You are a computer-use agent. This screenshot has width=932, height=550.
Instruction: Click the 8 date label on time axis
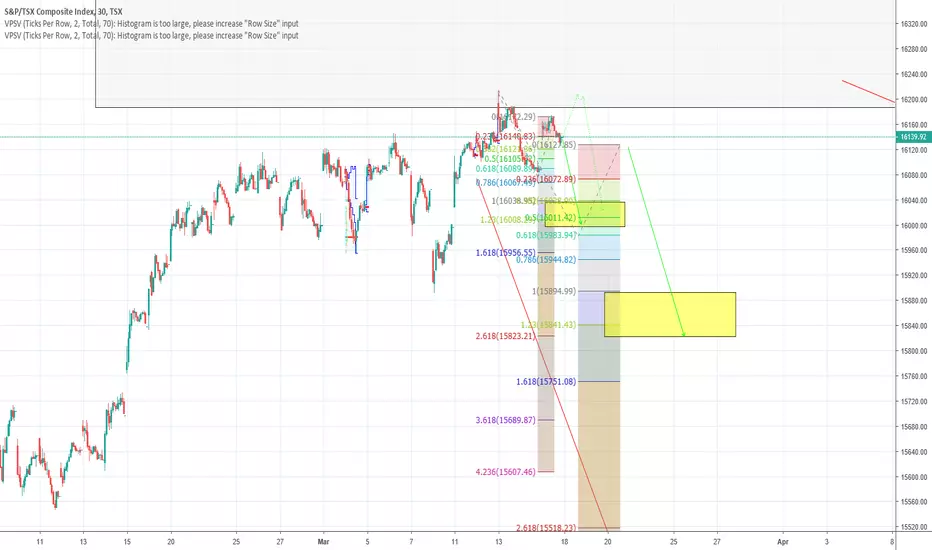892,542
